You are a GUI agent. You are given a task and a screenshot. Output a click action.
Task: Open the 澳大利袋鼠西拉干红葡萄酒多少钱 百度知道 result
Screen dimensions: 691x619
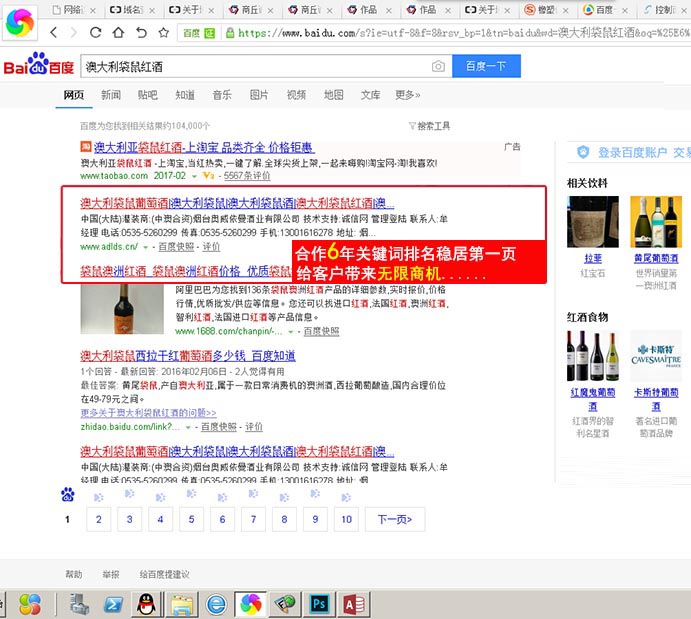click(188, 356)
